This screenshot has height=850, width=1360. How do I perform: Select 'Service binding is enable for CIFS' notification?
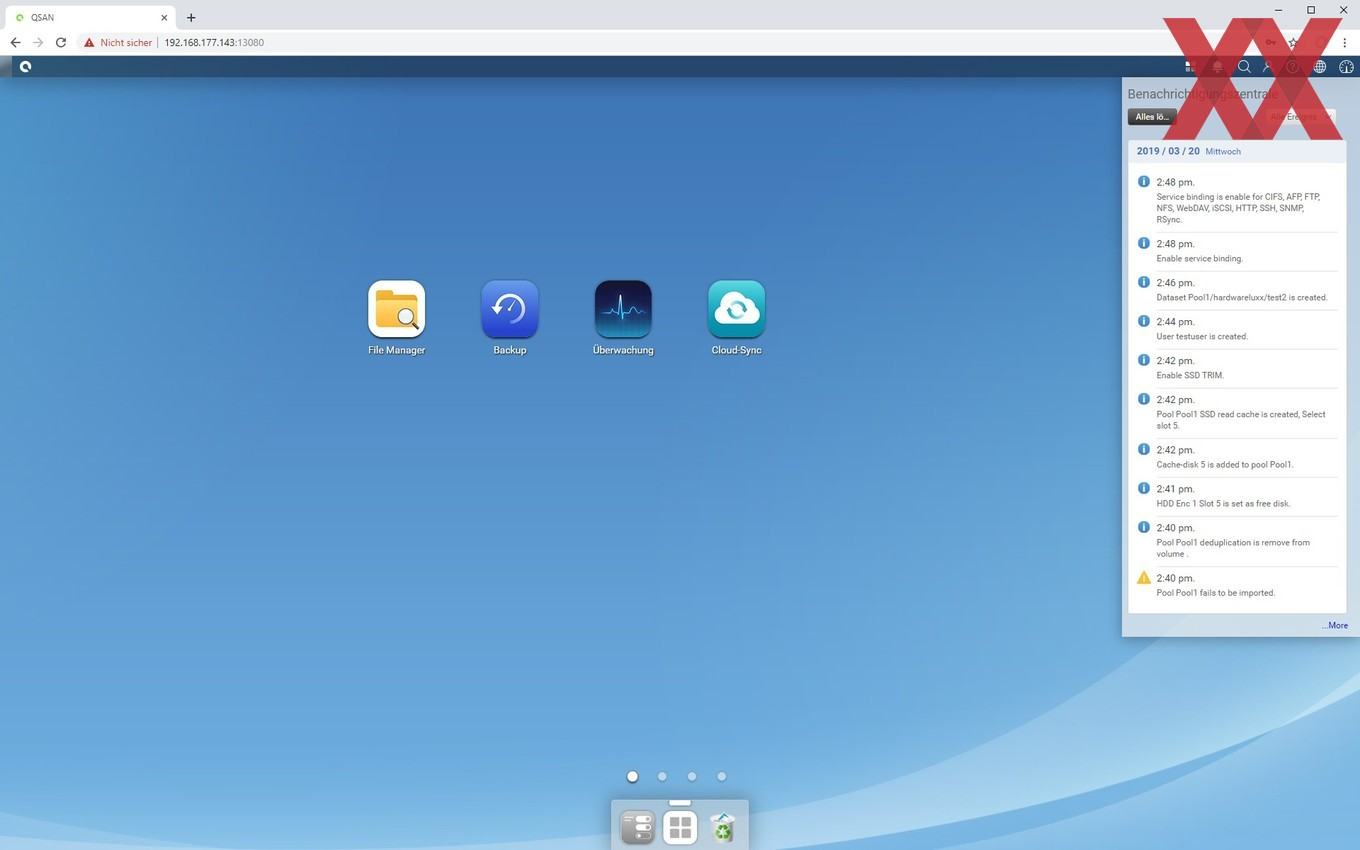1238,200
